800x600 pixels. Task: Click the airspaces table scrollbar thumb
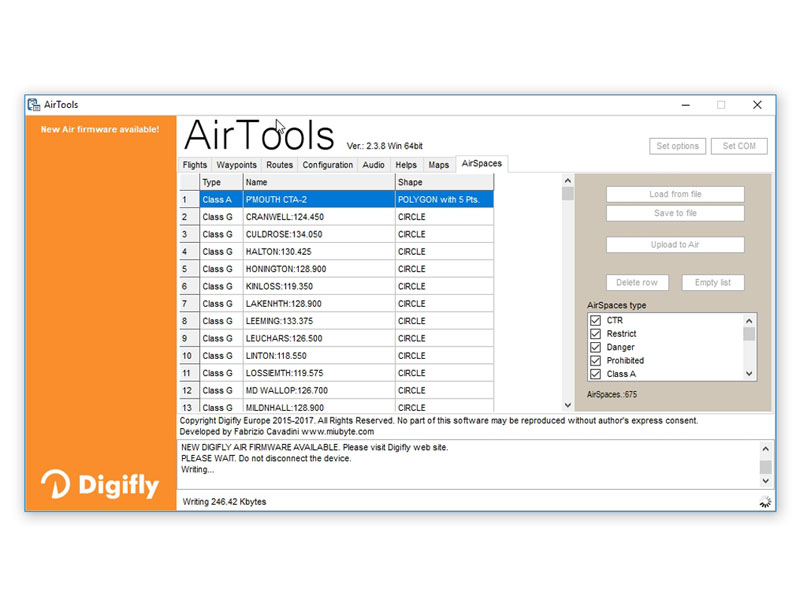click(x=568, y=194)
